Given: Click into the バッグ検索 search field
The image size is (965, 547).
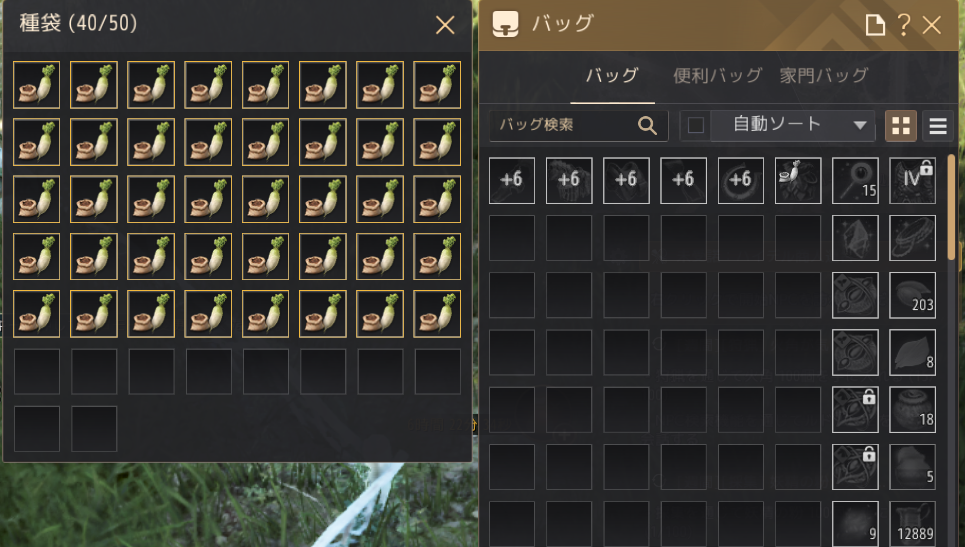Looking at the screenshot, I should [579, 126].
